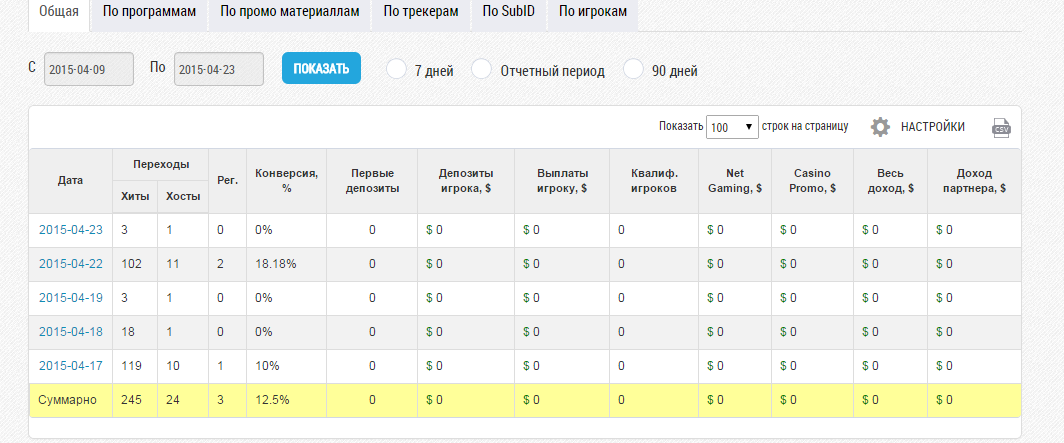
Task: Switch to the По программам tab
Action: [149, 12]
